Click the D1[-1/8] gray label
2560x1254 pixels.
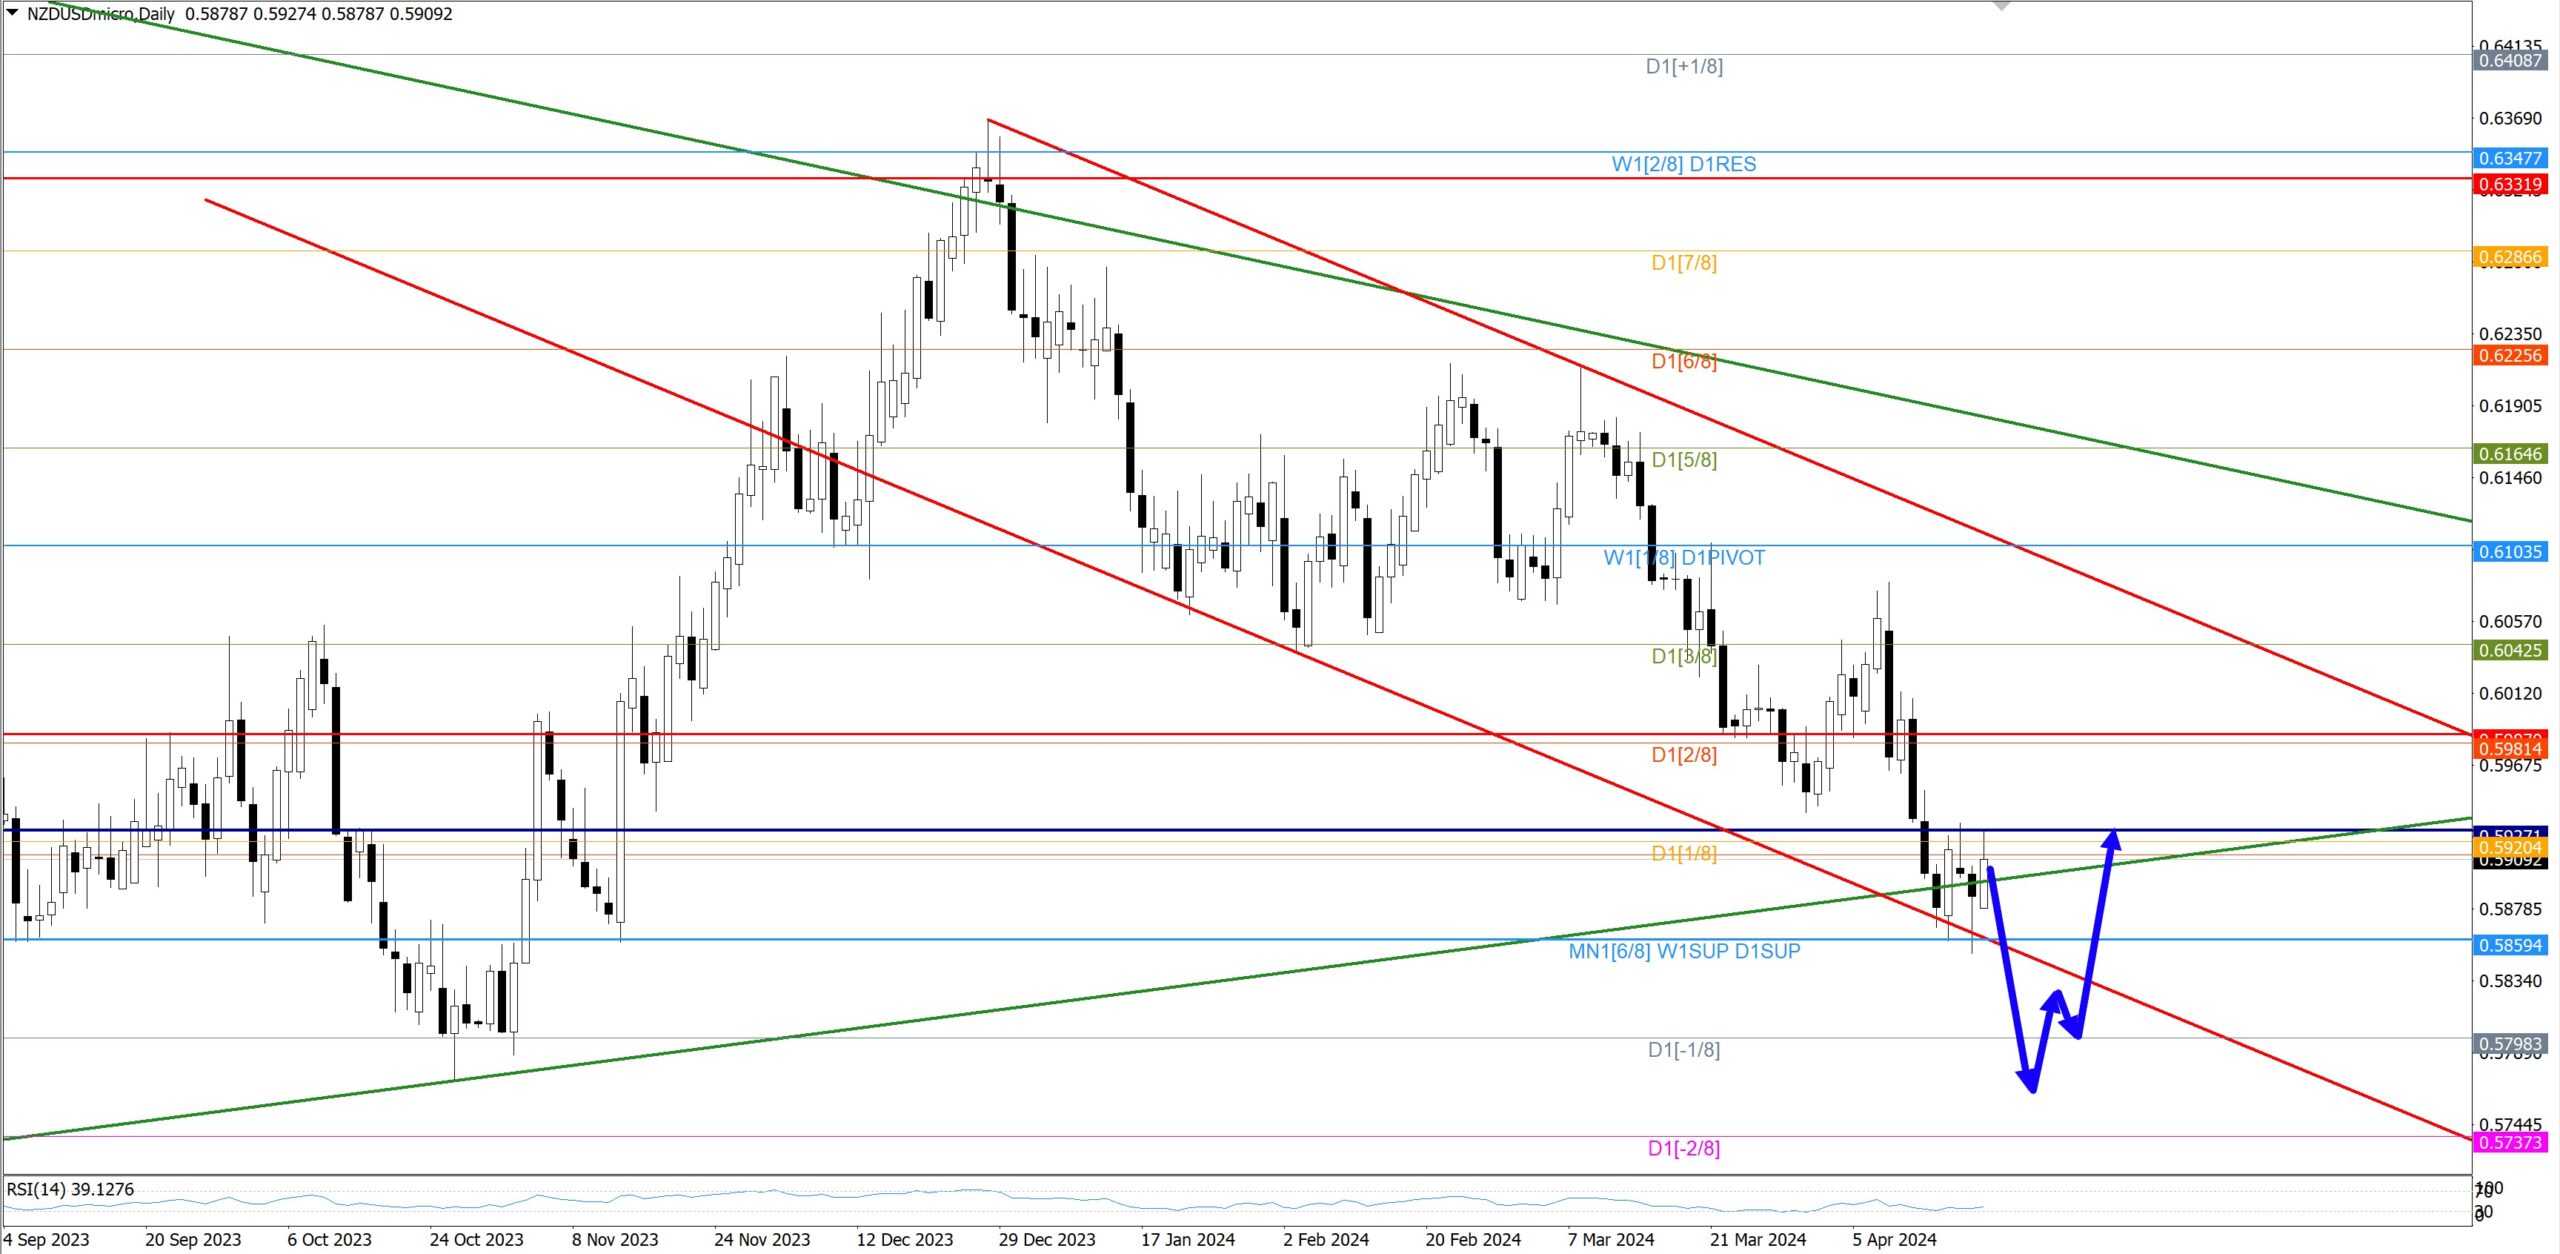pyautogui.click(x=1684, y=1050)
